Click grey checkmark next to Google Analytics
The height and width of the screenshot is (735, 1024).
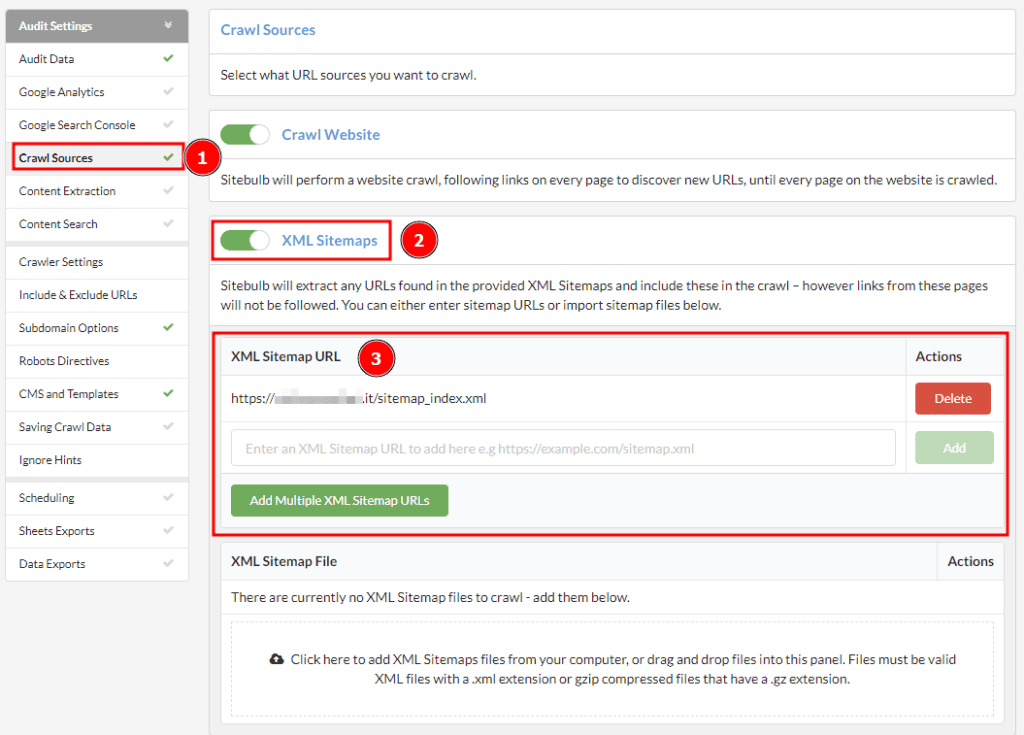pyautogui.click(x=168, y=91)
